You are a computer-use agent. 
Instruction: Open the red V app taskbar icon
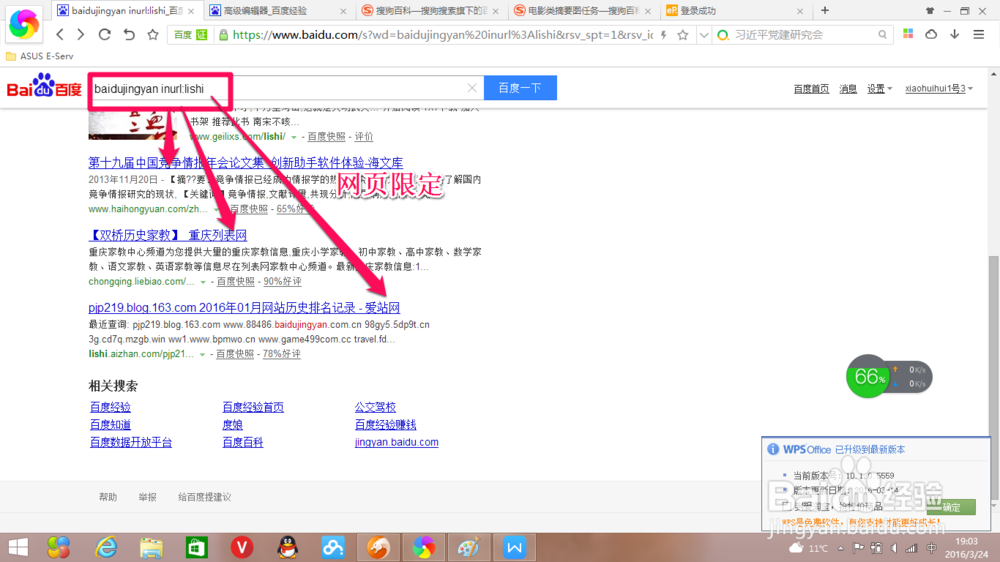click(x=242, y=547)
